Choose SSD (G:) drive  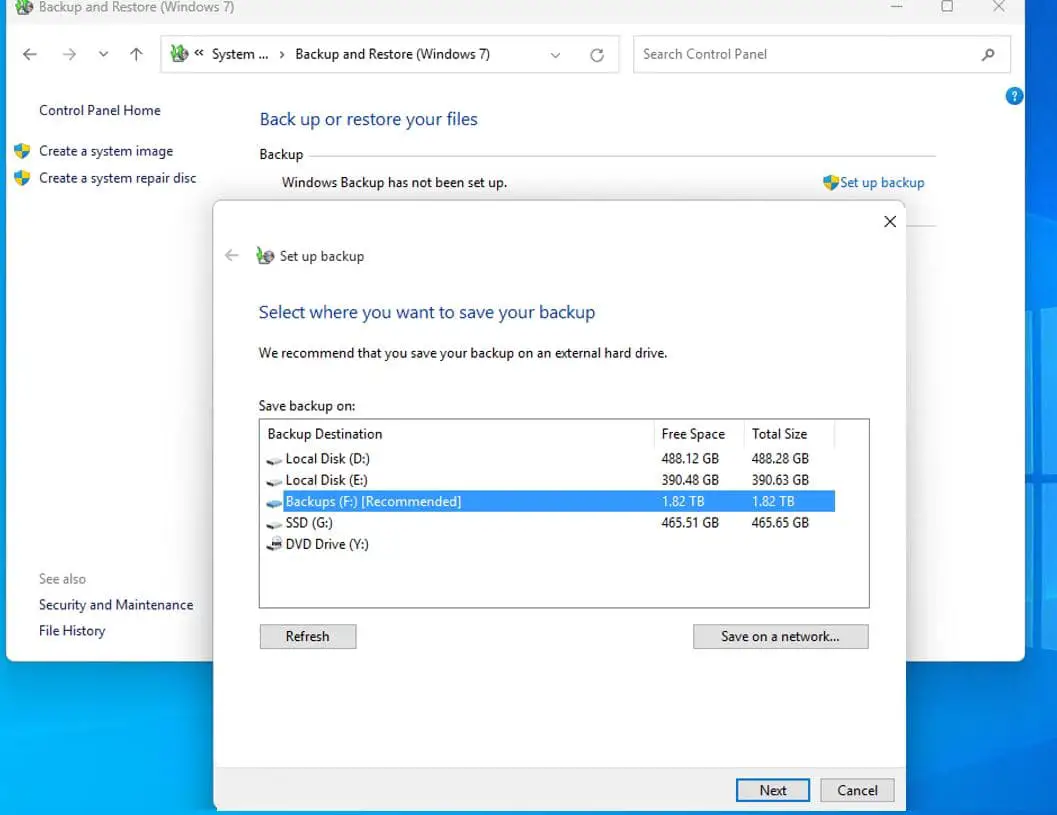pyautogui.click(x=309, y=523)
